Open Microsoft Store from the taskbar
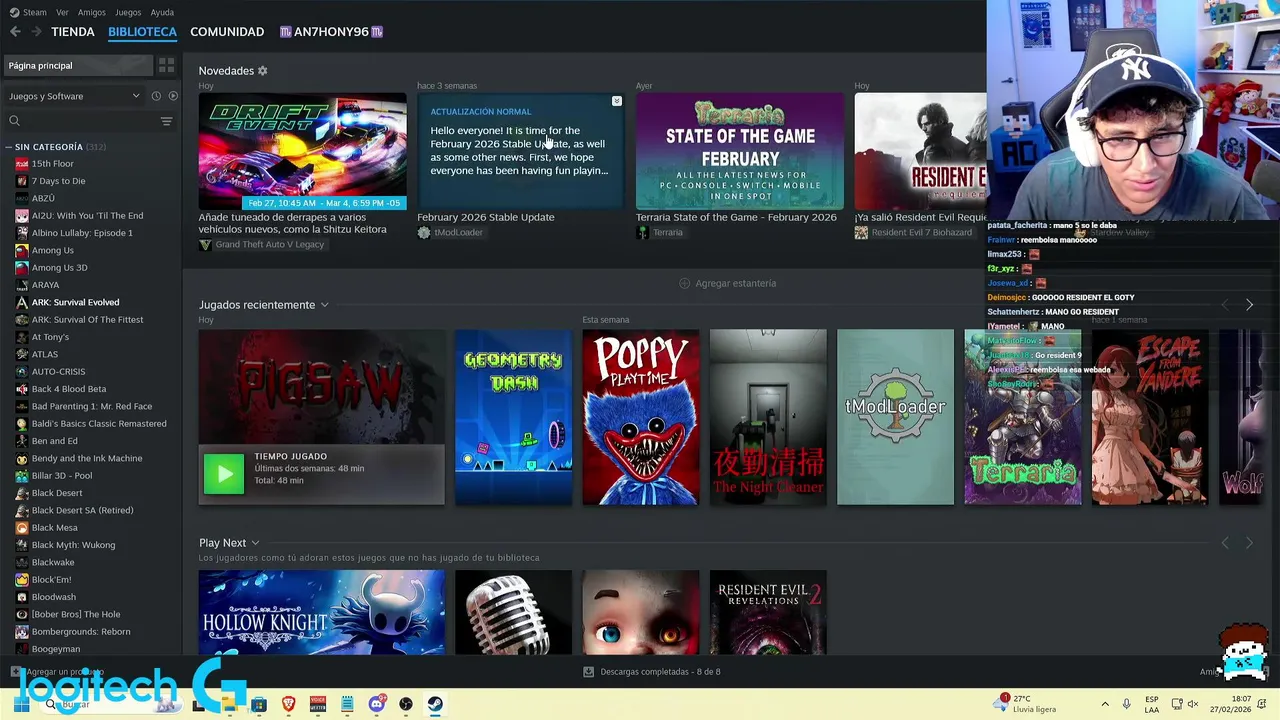Screen dimensions: 1280x720 [x=259, y=704]
